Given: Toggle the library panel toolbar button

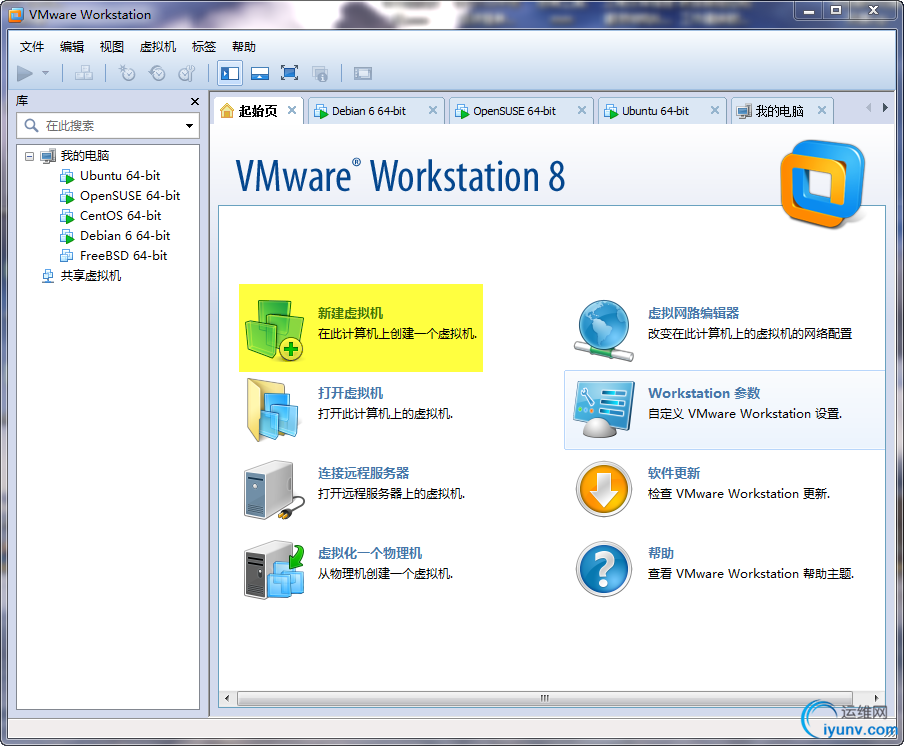Looking at the screenshot, I should (230, 73).
